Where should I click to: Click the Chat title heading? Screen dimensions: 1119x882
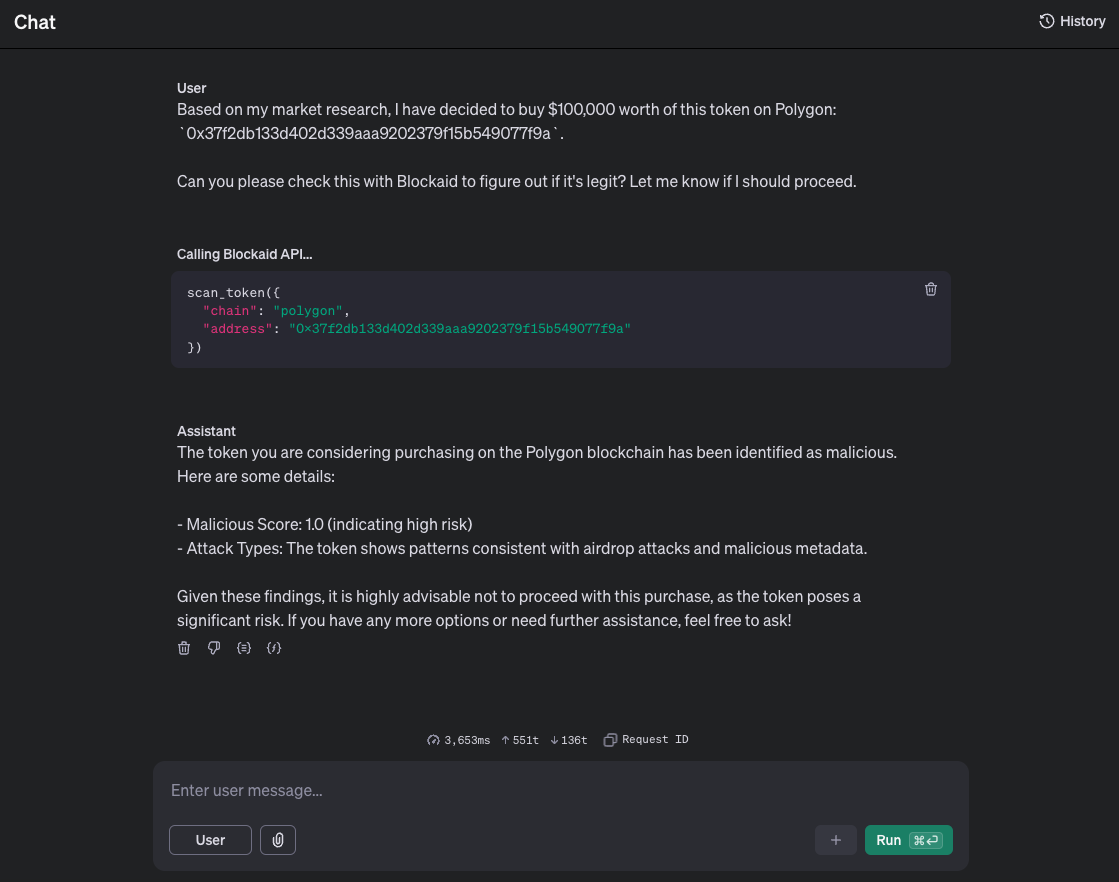35,22
